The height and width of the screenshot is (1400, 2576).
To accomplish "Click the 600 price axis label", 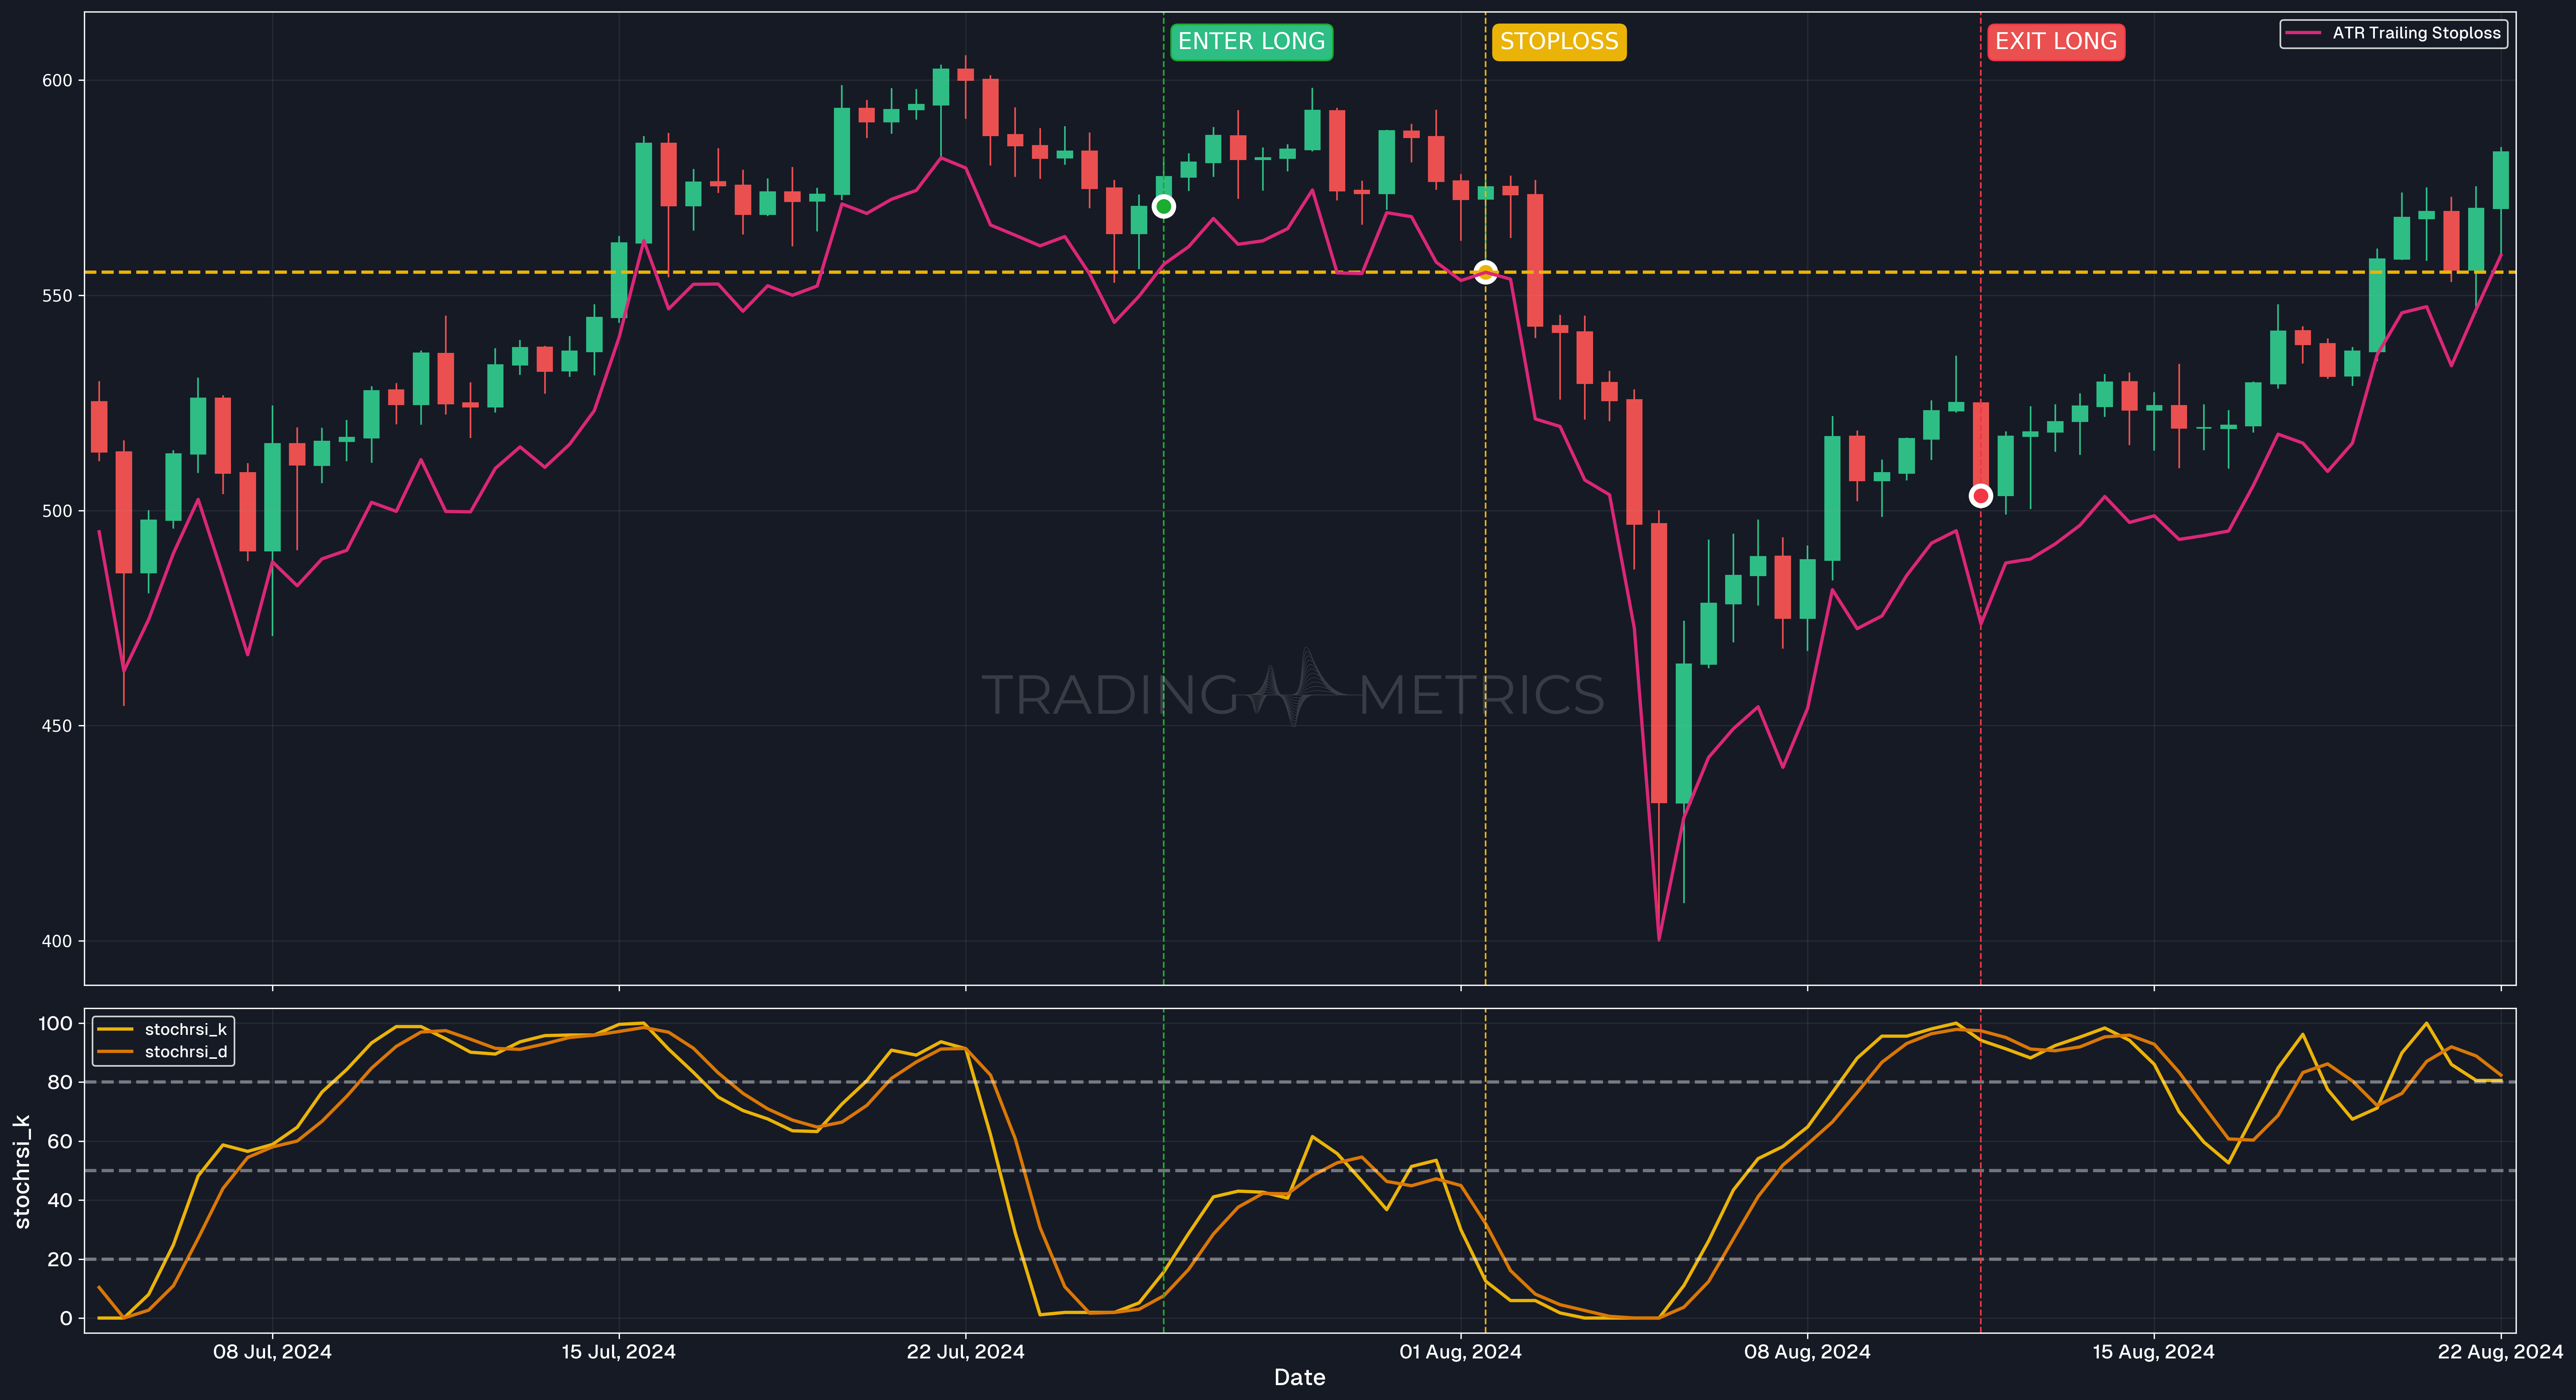I will click(57, 81).
